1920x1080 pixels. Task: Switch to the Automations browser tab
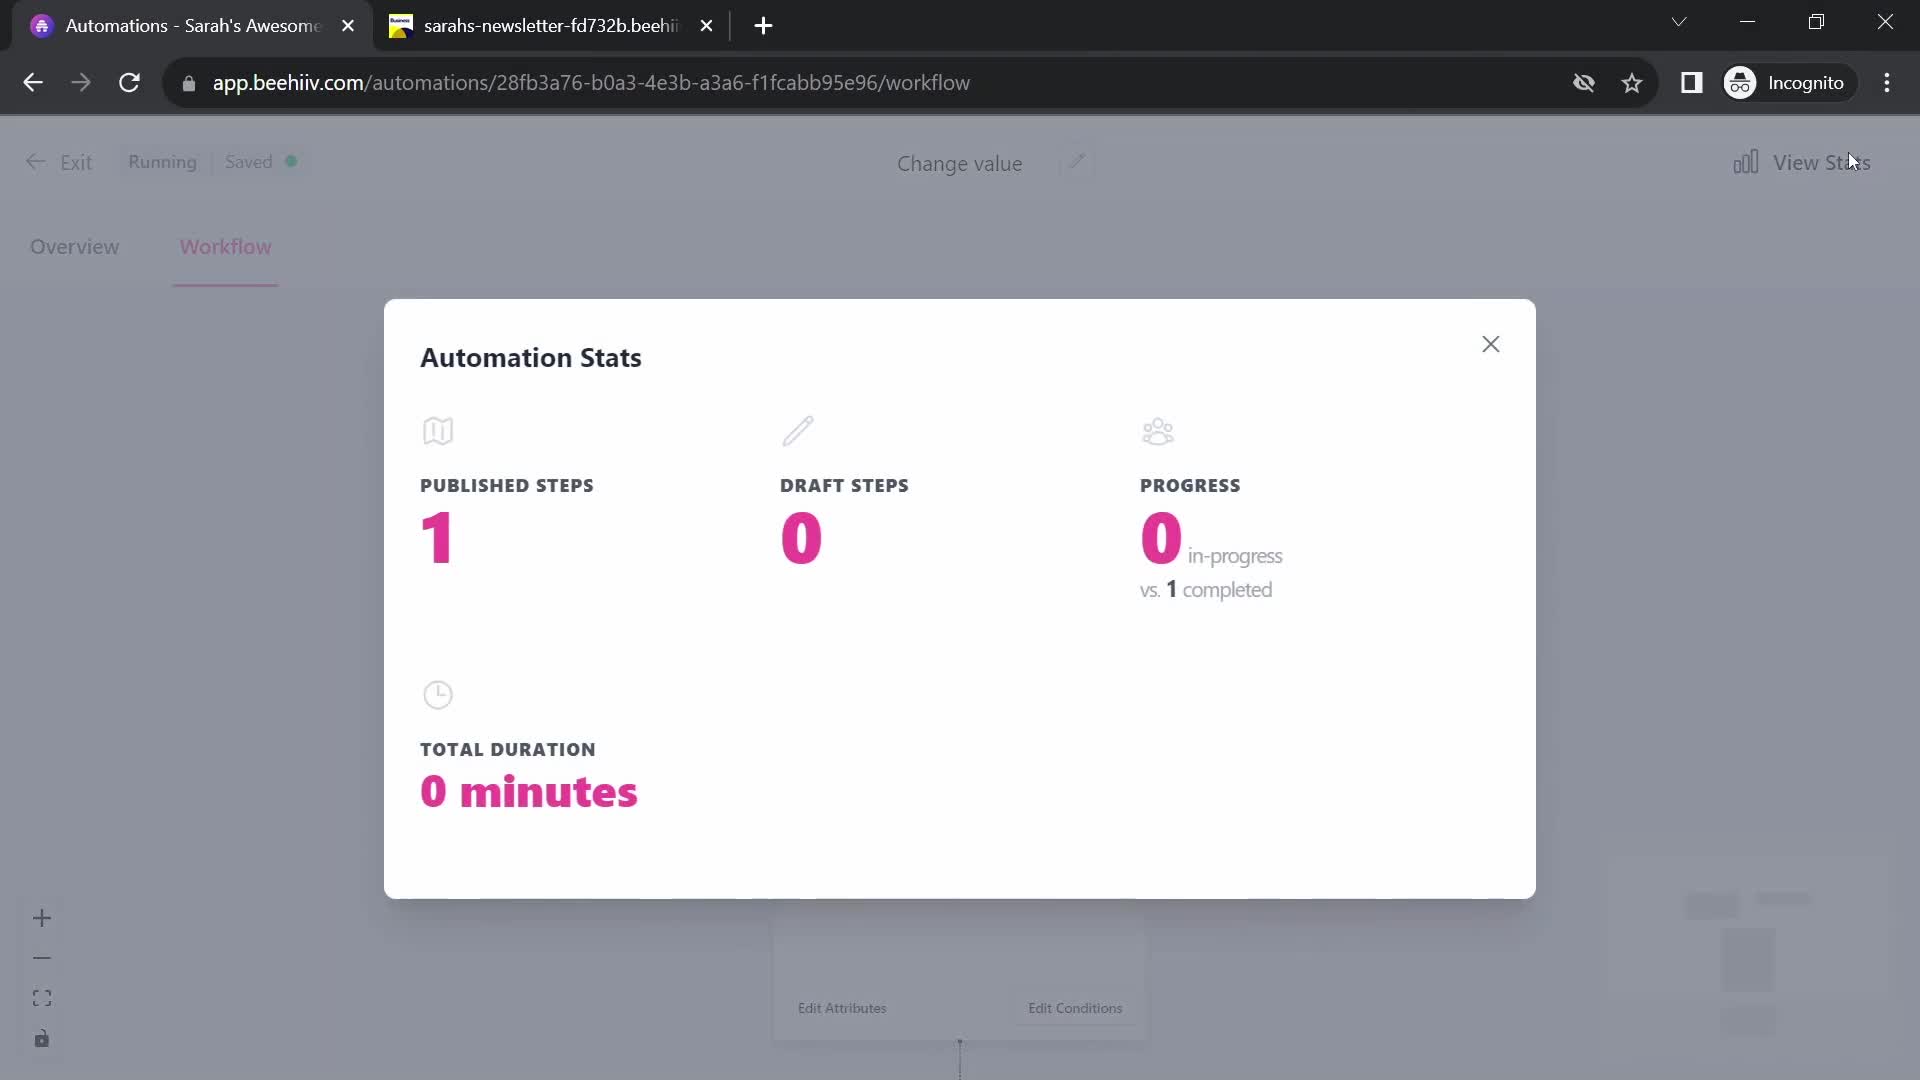pos(190,26)
